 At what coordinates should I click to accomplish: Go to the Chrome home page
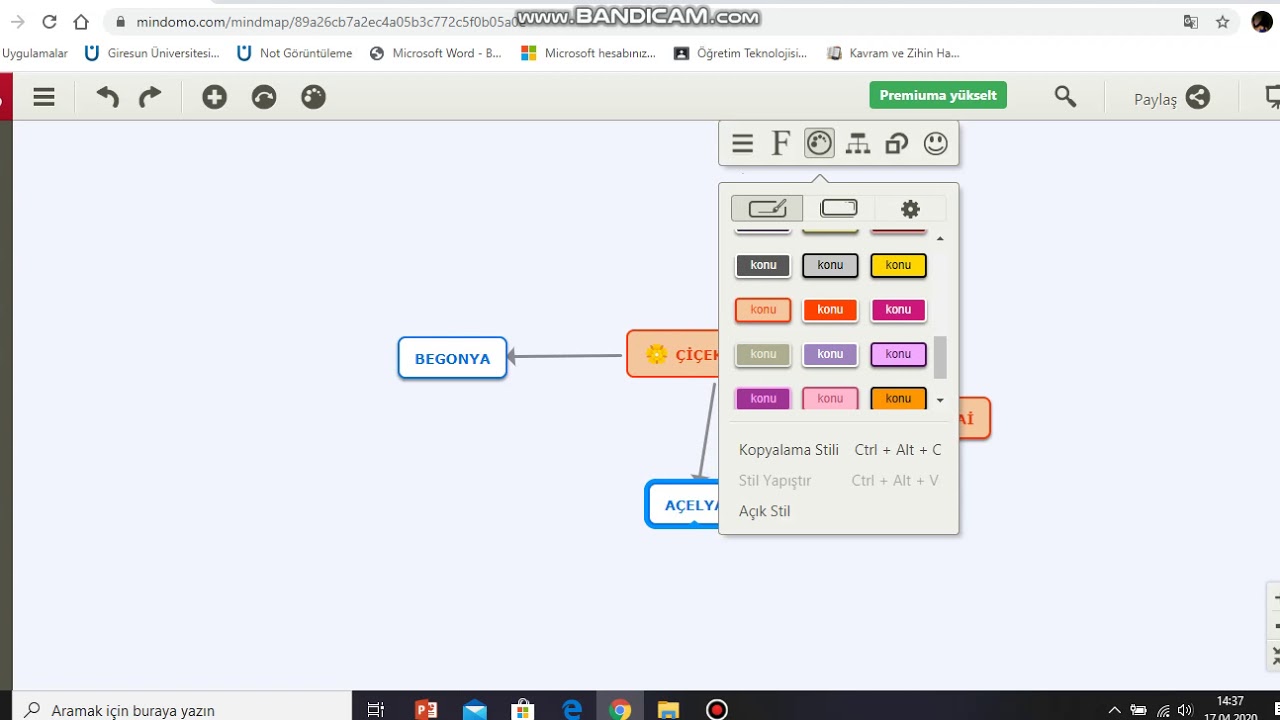tap(81, 22)
